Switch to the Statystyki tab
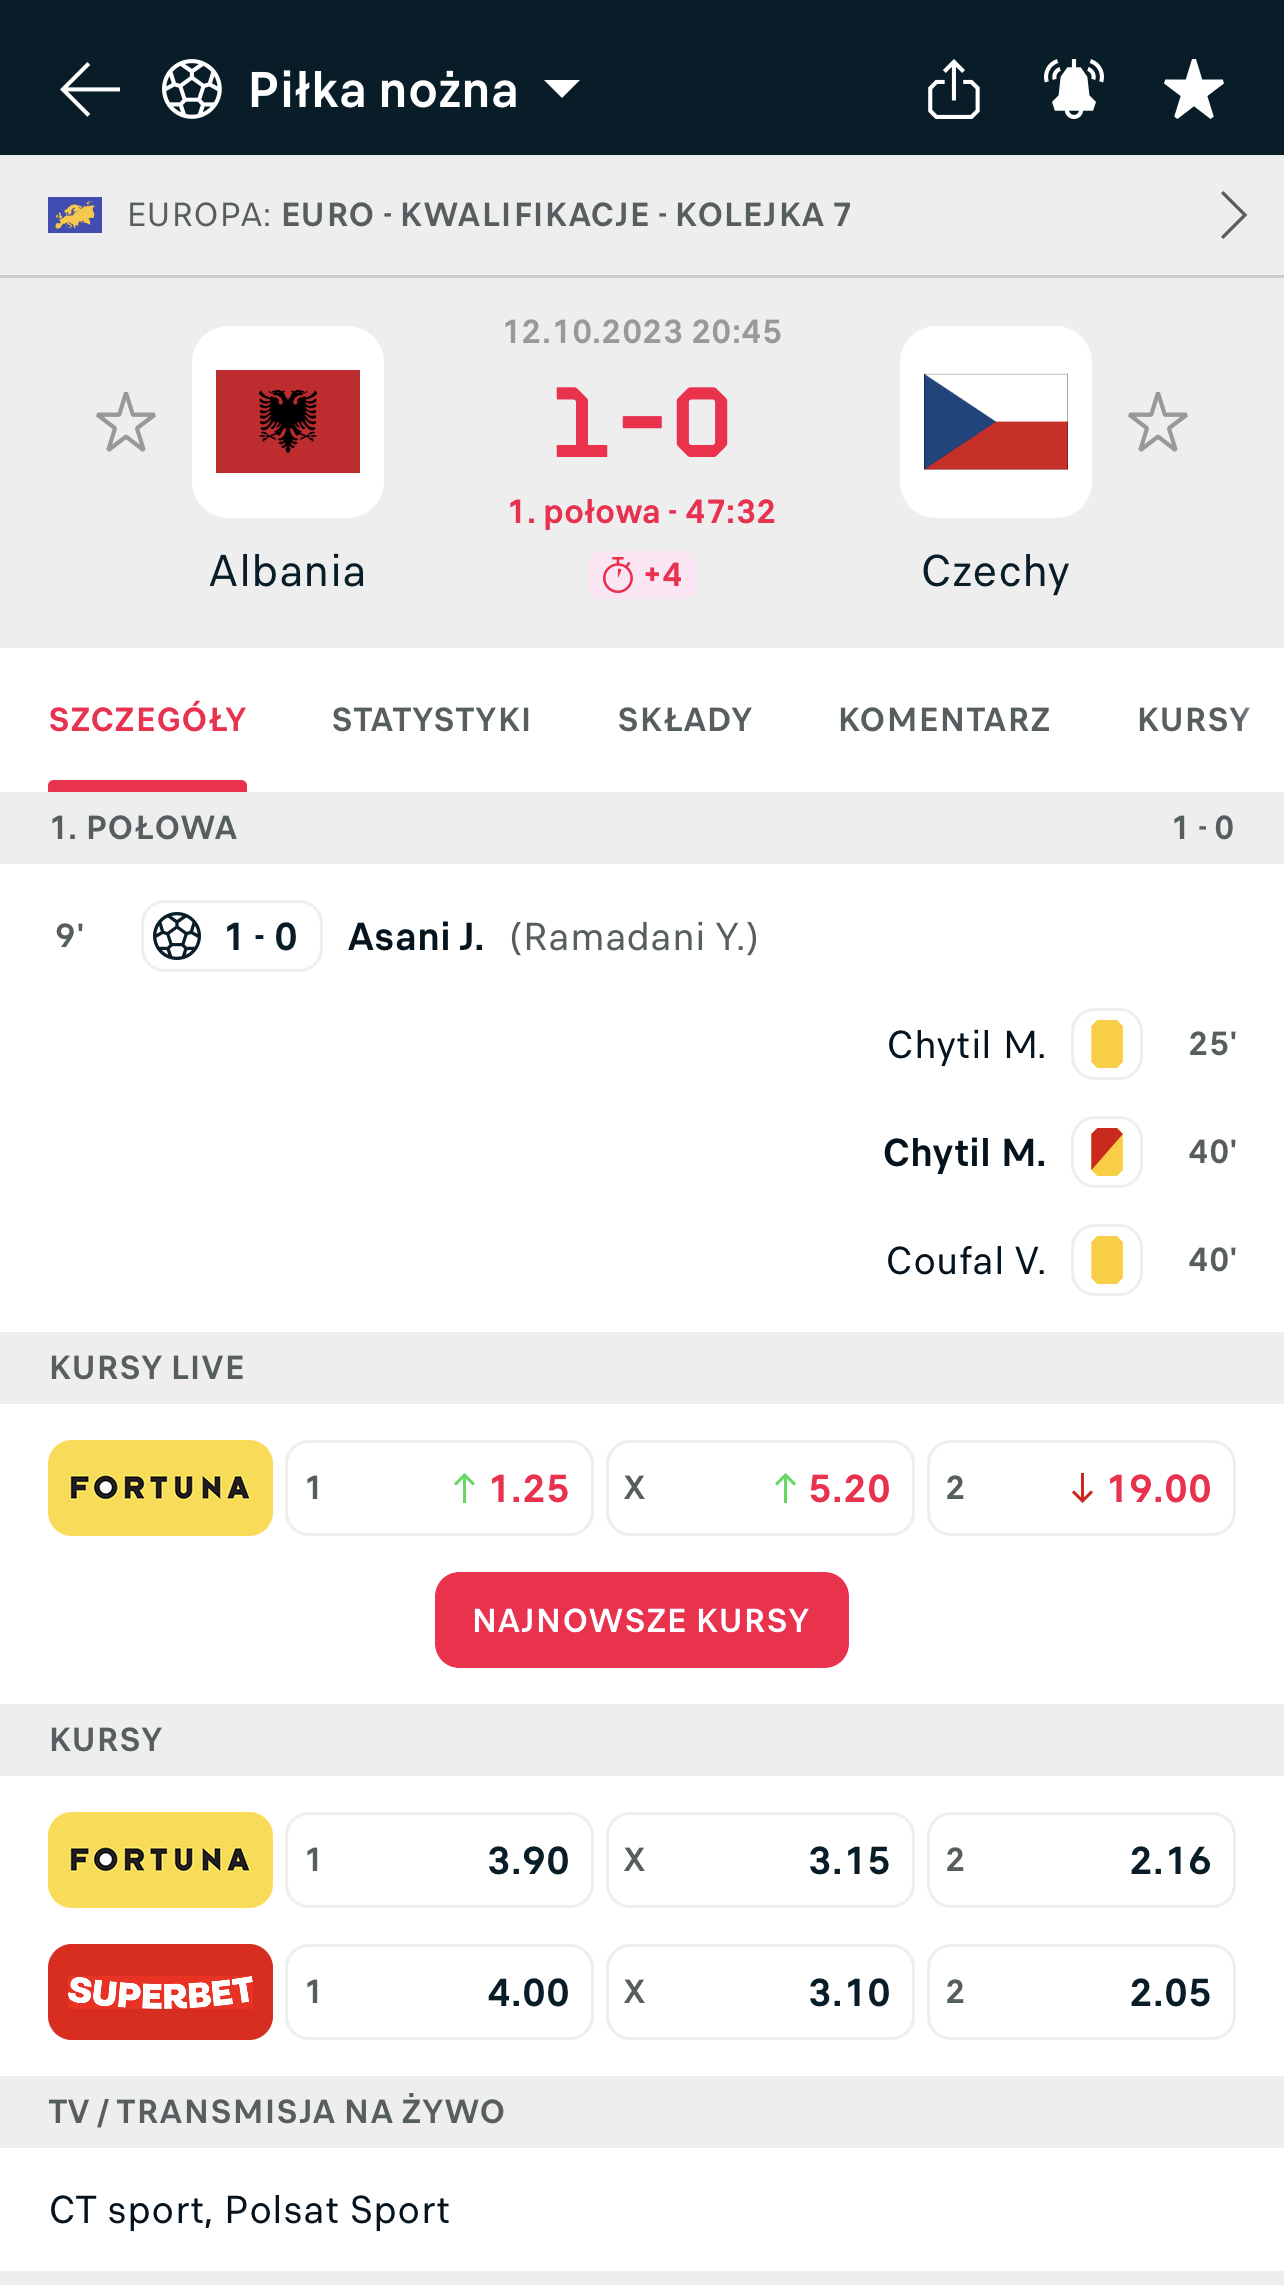This screenshot has height=2285, width=1284. click(431, 720)
